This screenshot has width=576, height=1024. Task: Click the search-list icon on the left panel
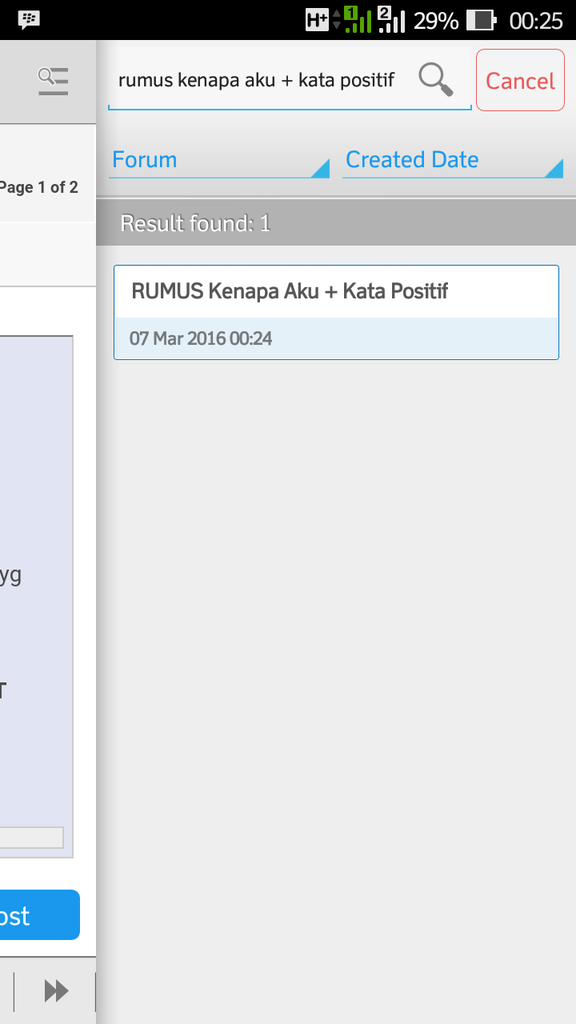[53, 82]
